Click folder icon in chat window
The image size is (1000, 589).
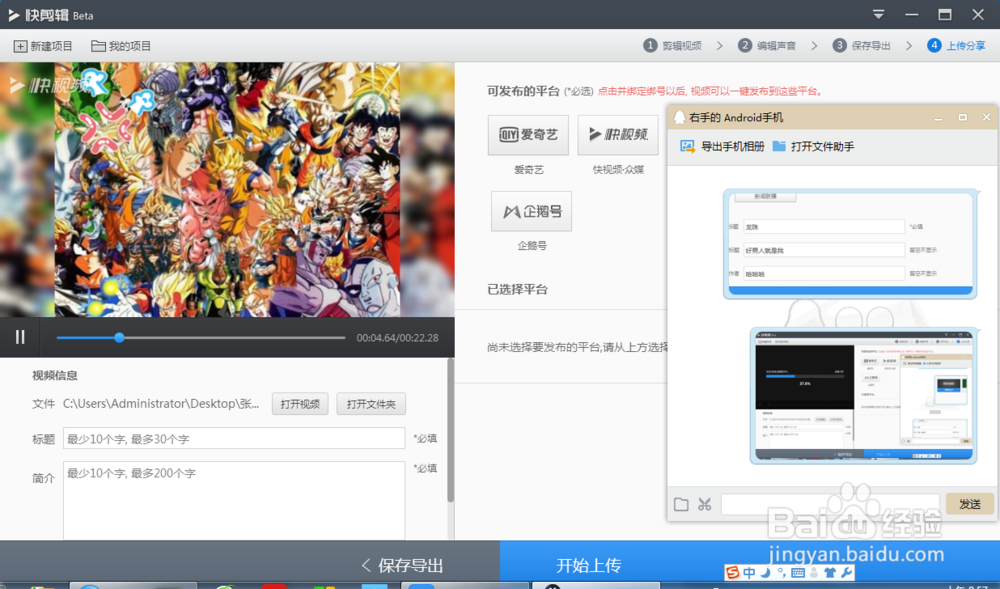click(x=681, y=504)
